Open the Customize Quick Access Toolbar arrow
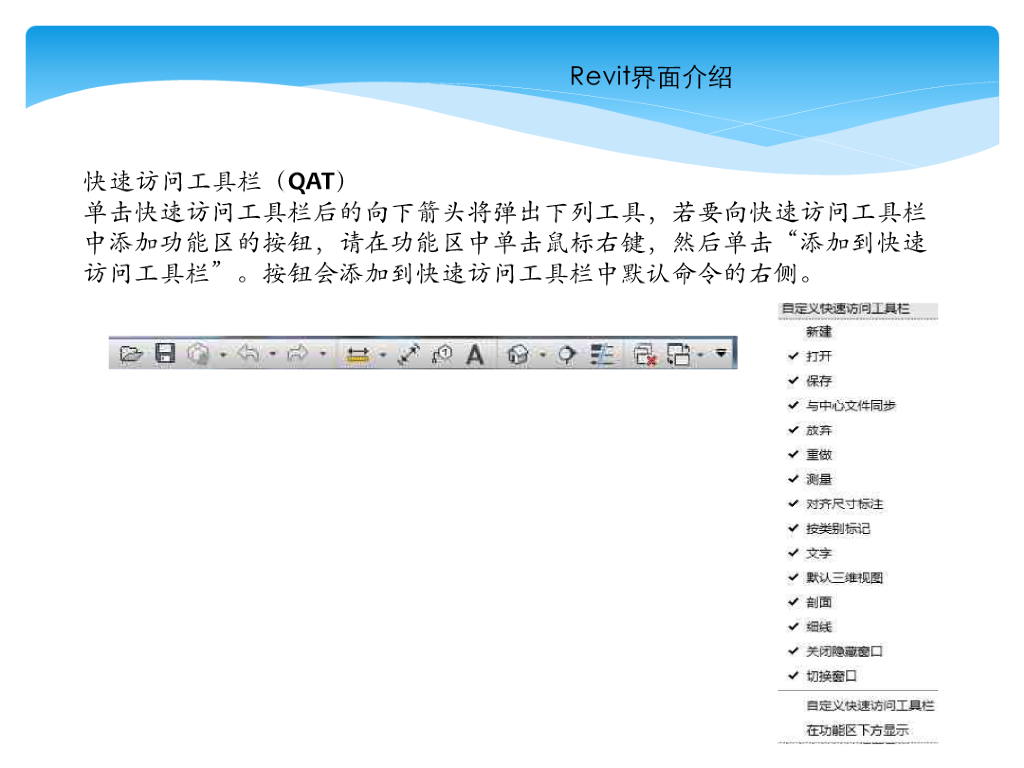This screenshot has width=1024, height=768. [x=721, y=353]
